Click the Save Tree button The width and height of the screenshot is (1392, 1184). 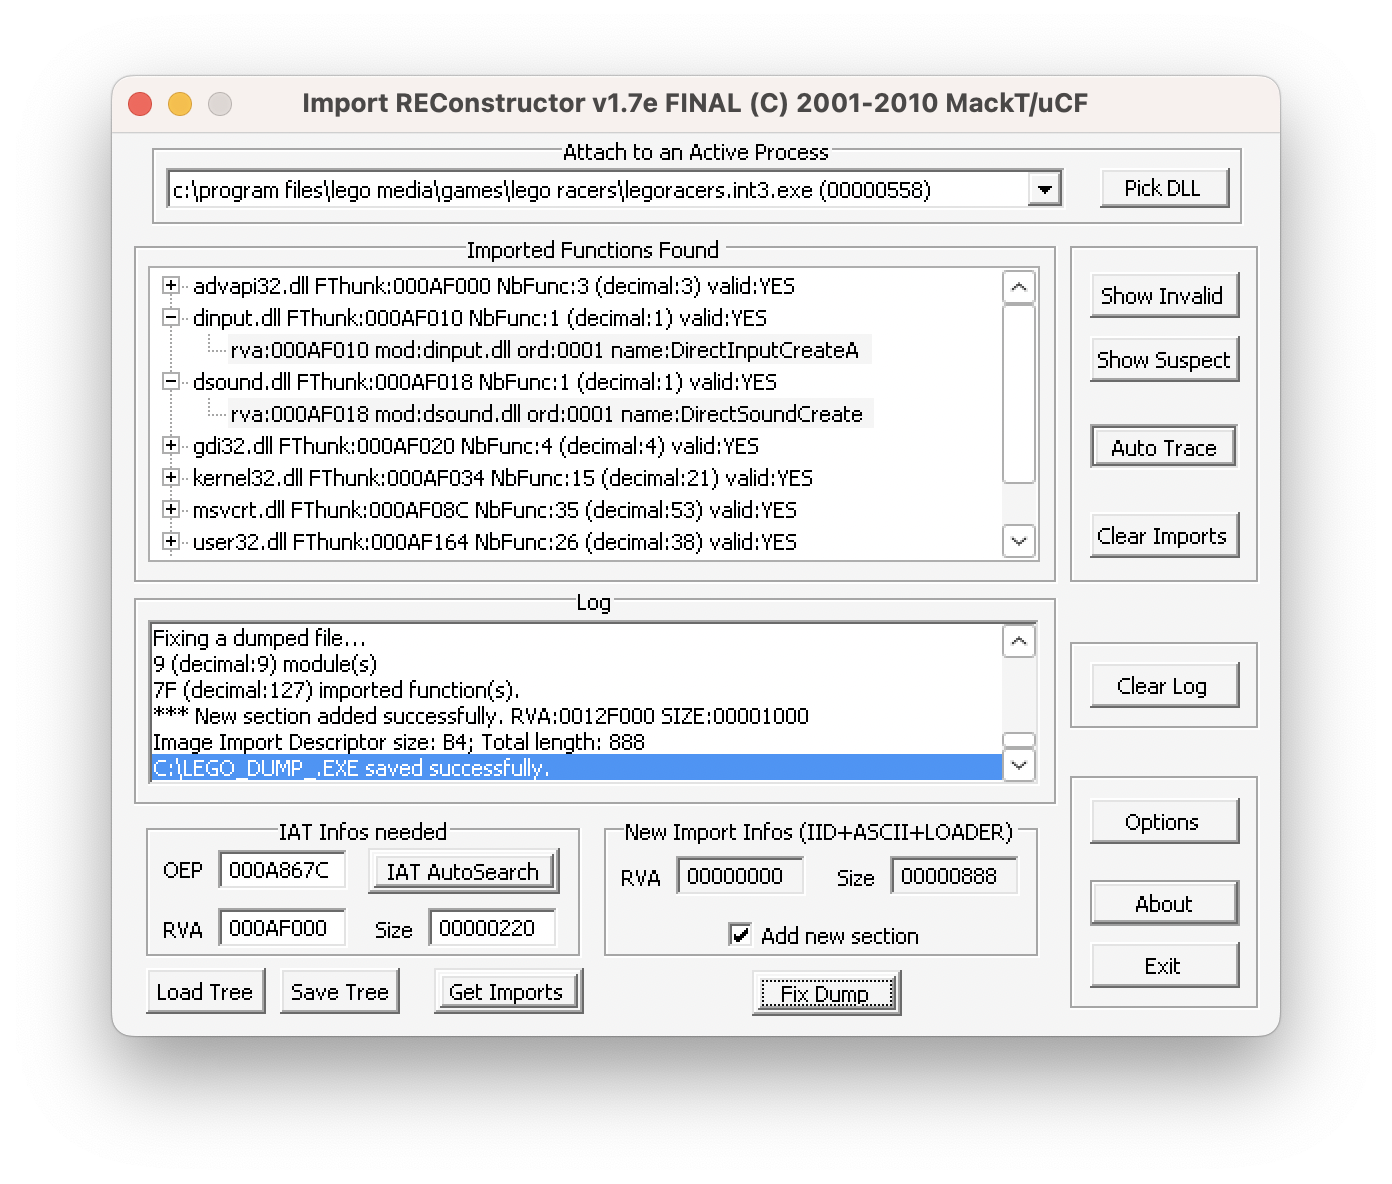[340, 992]
